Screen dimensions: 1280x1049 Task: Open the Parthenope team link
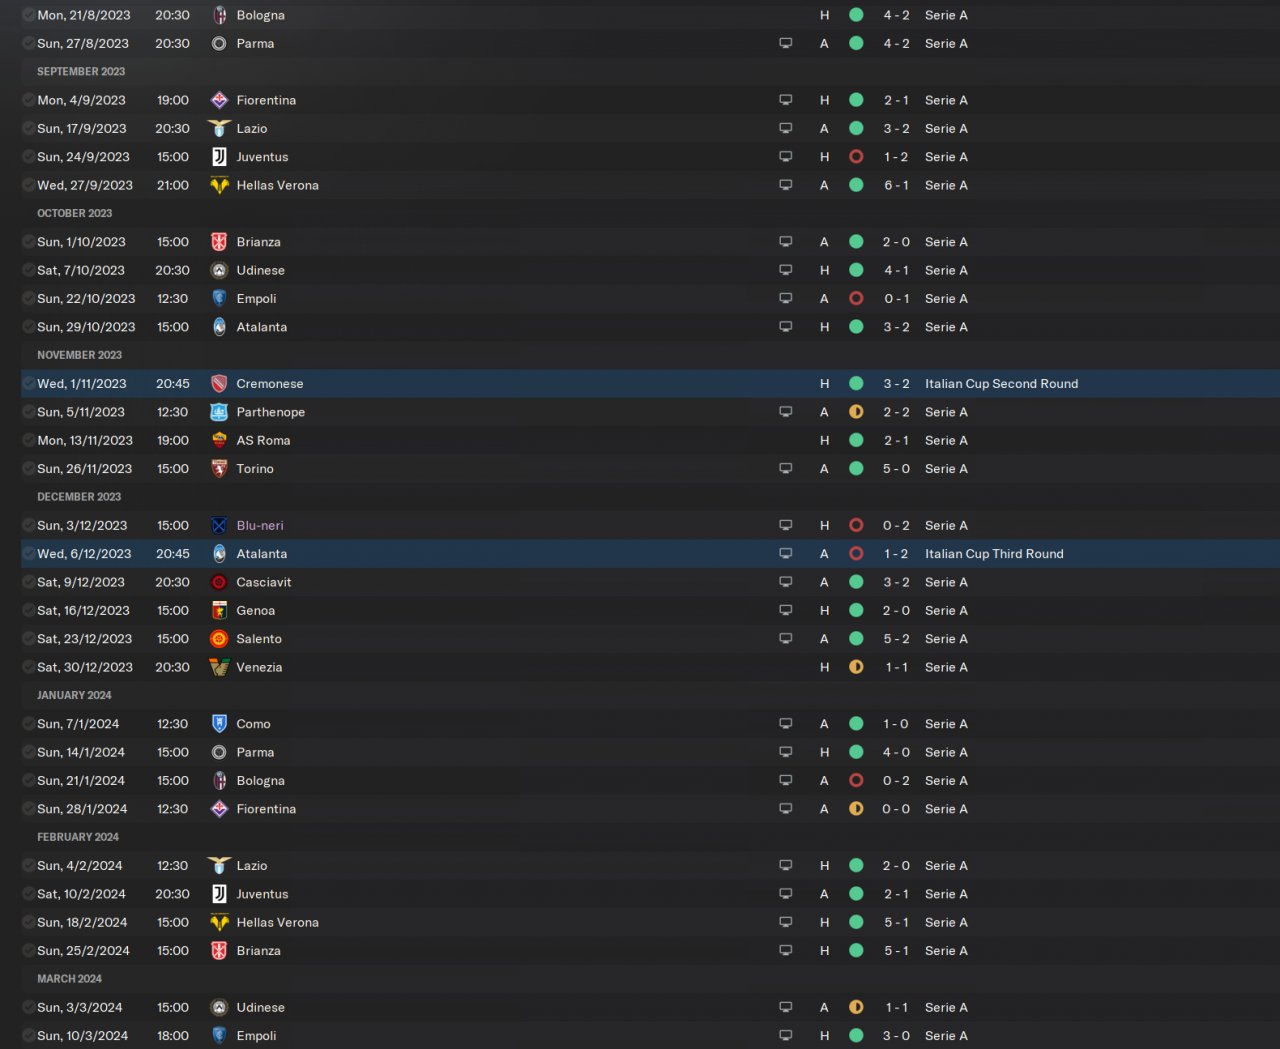[x=271, y=412]
